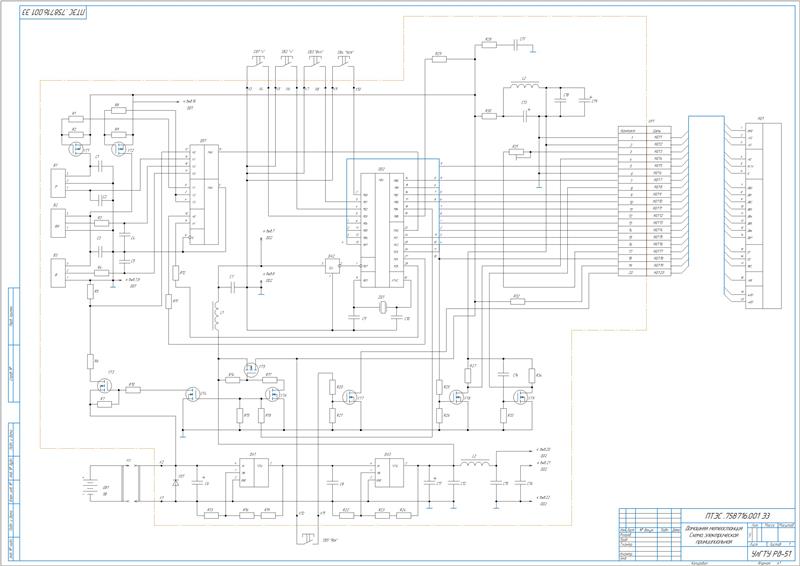This screenshot has width=800, height=566.
Task: Click the "Цепь" column header in XP1 table
Action: [658, 131]
